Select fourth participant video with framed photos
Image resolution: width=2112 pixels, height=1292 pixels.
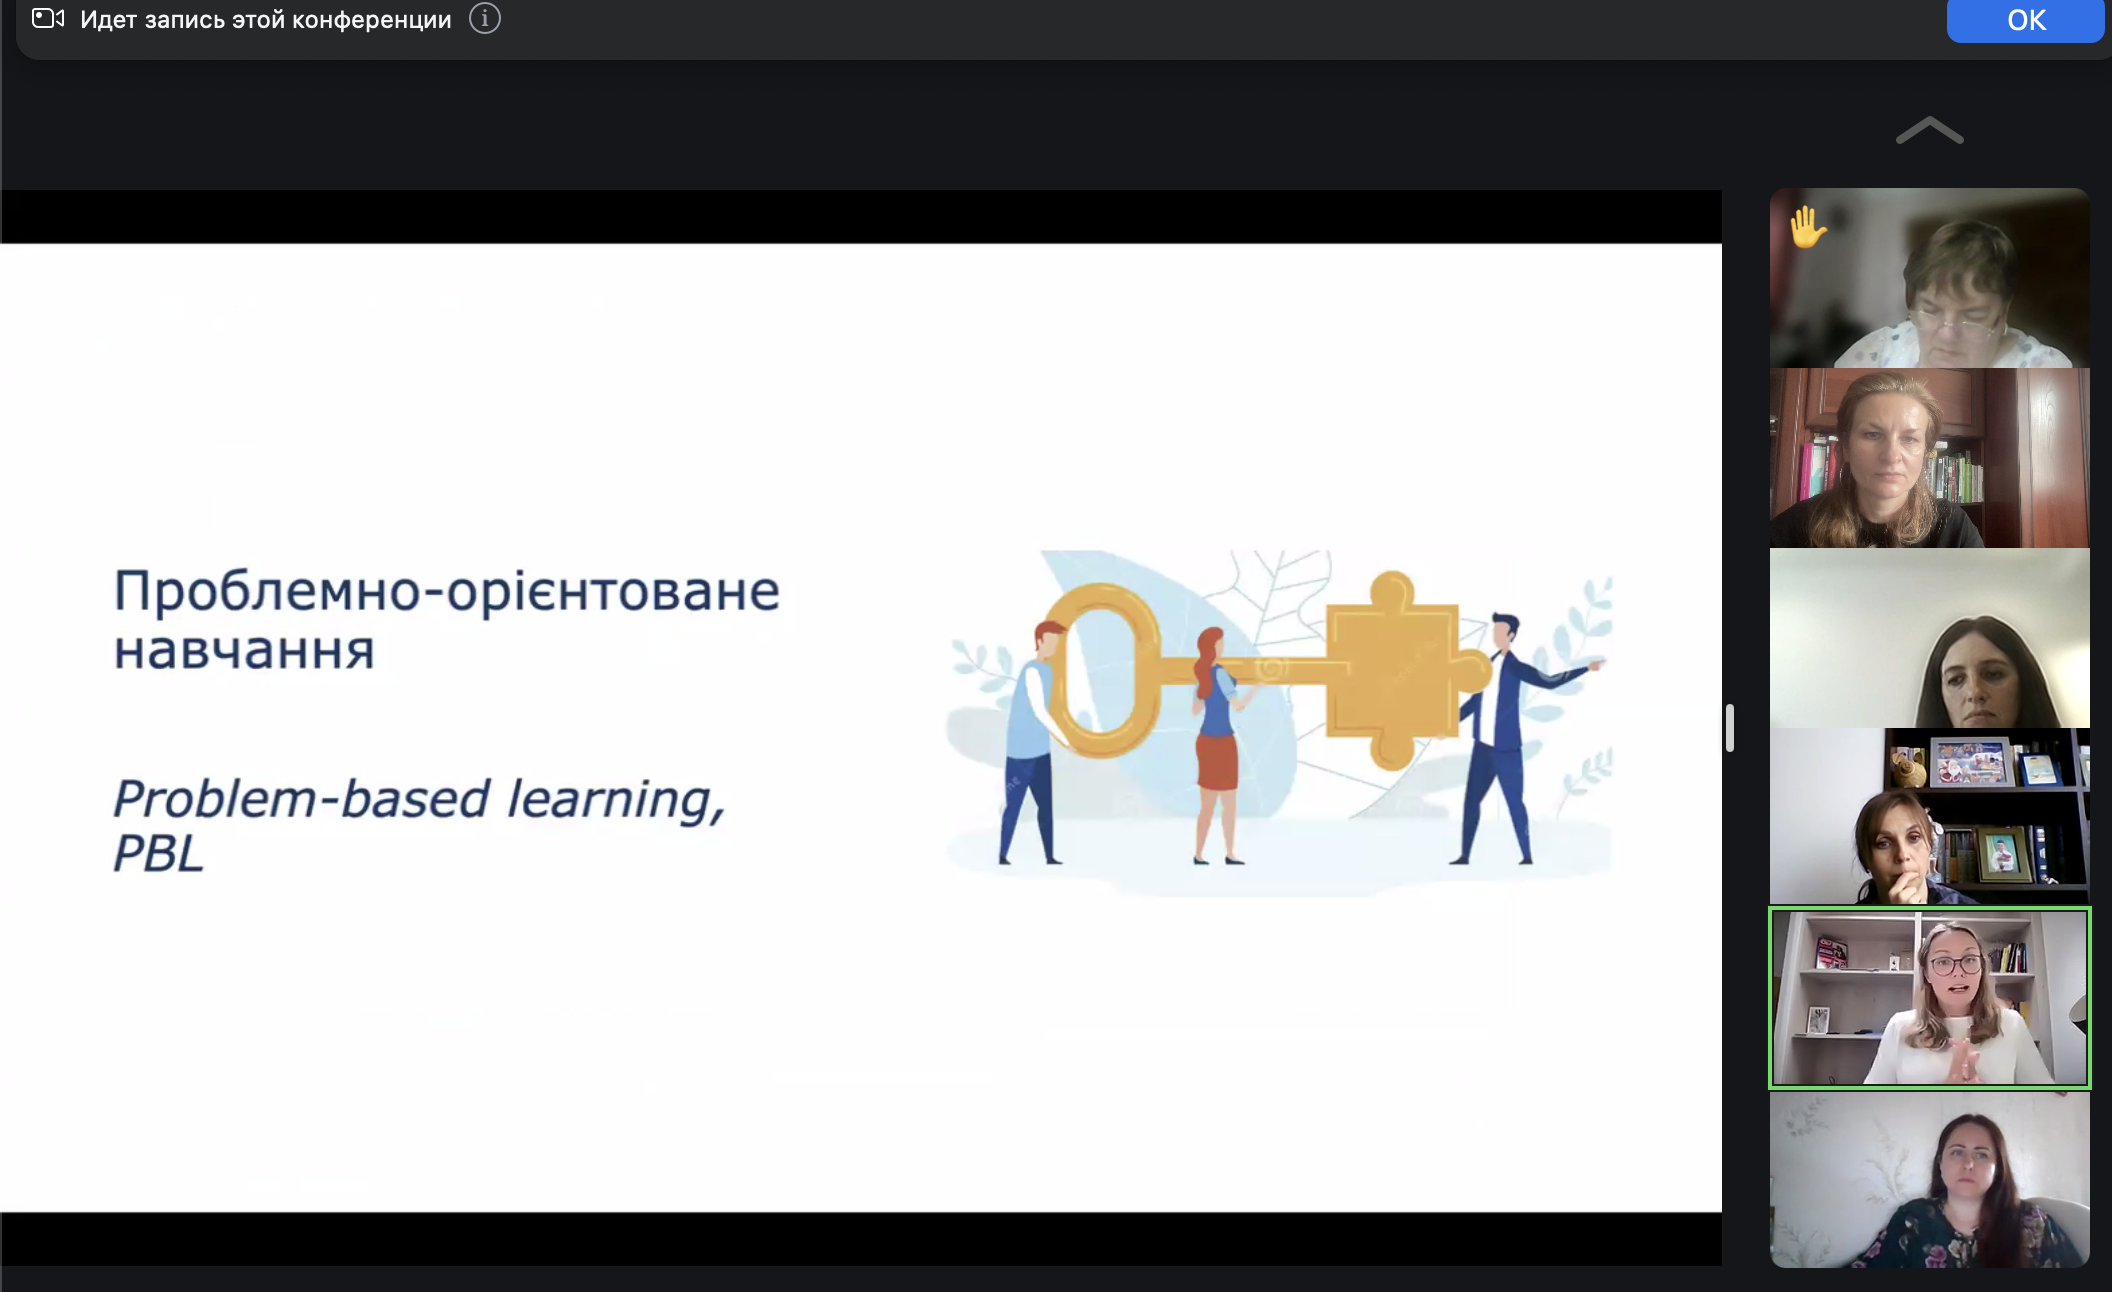(x=1929, y=816)
